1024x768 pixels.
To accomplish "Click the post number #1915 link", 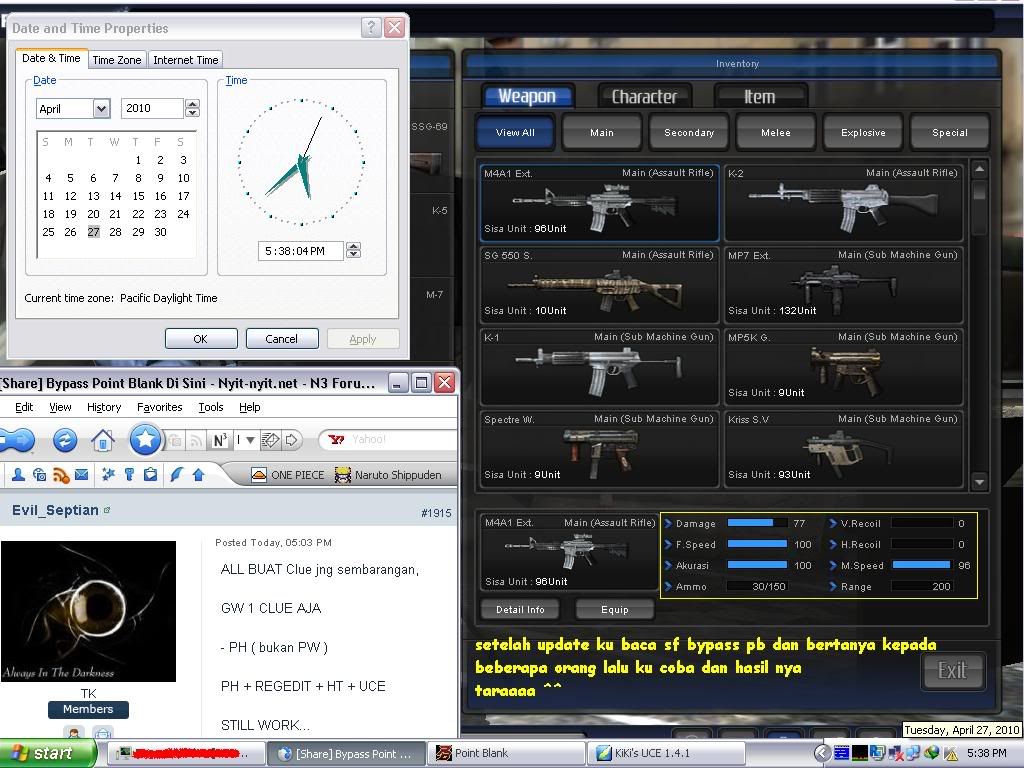I will click(436, 513).
